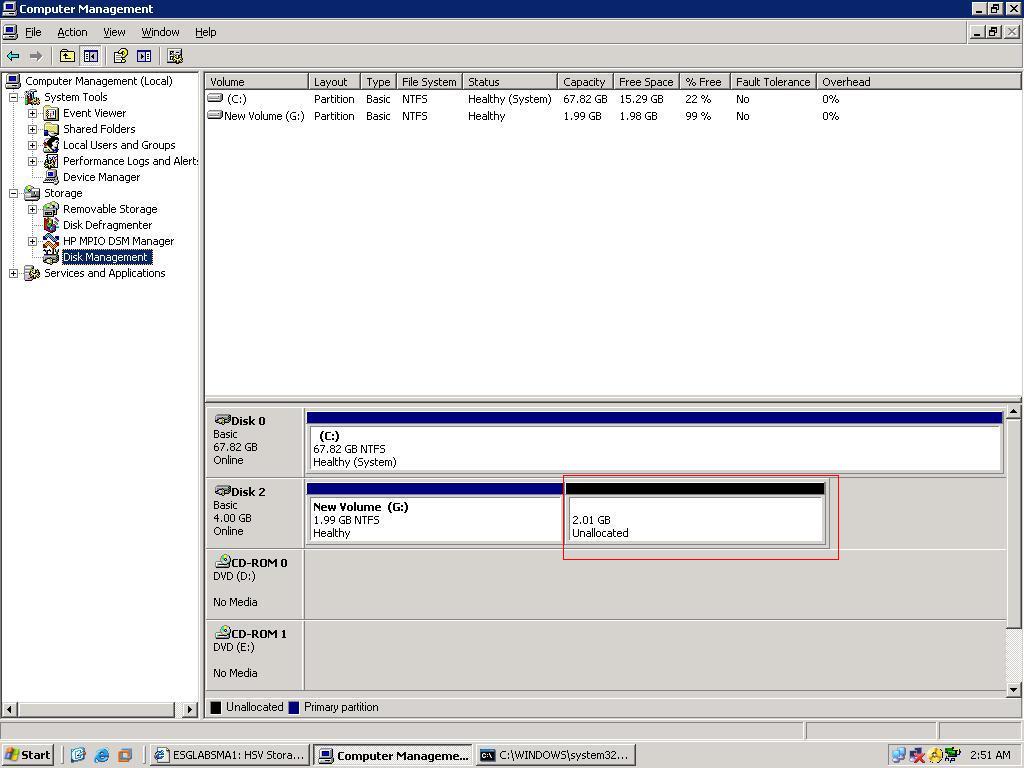Select Device Manager in the tree
Viewport: 1024px width, 768px height.
pos(101,178)
